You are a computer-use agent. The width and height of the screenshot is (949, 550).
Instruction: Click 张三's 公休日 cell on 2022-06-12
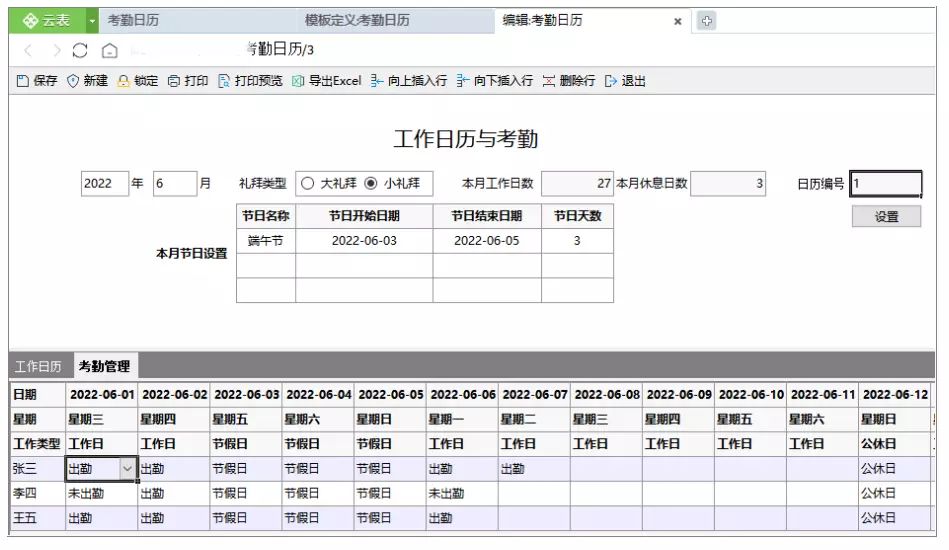(x=895, y=469)
